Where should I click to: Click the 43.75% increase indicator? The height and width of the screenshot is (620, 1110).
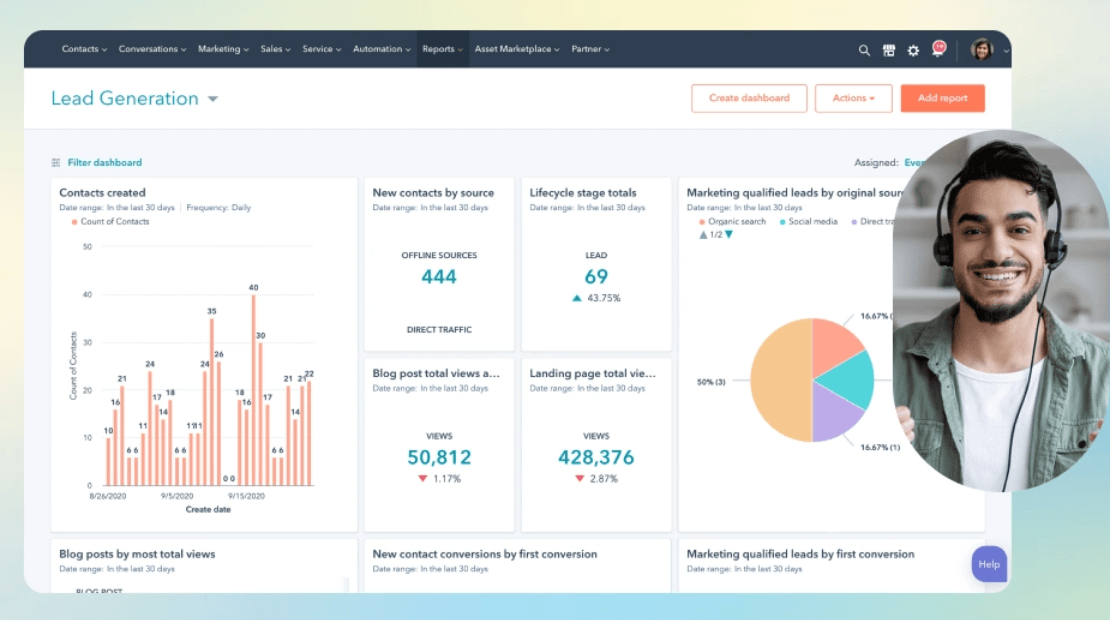point(596,298)
